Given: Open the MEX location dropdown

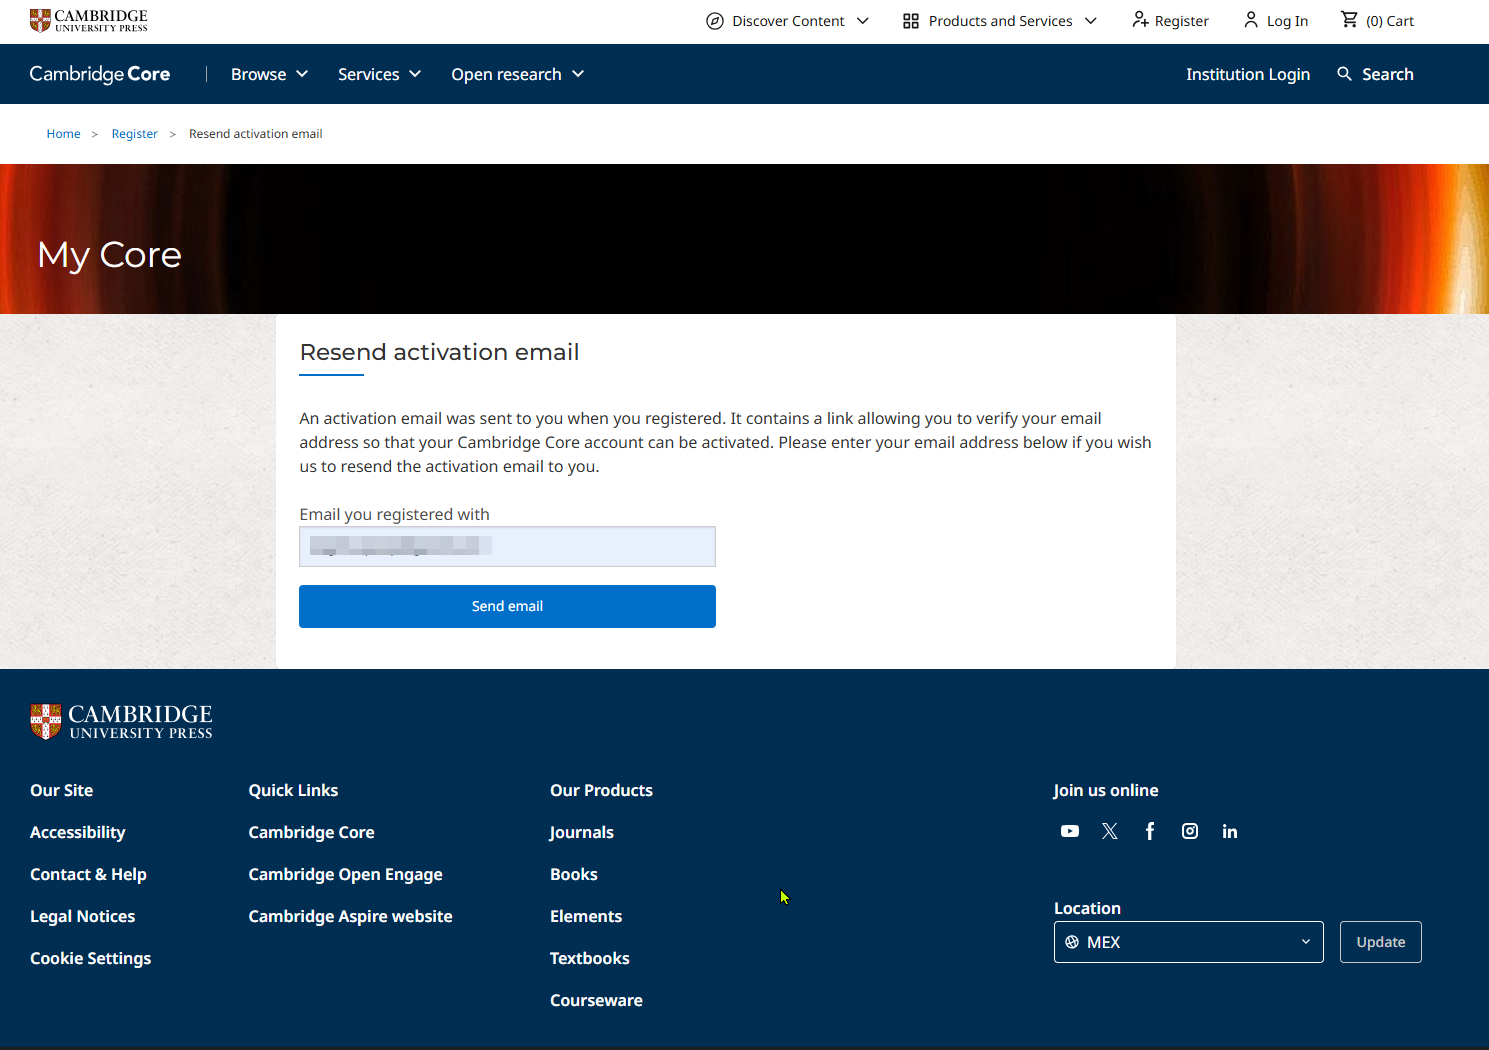Looking at the screenshot, I should click(1189, 942).
